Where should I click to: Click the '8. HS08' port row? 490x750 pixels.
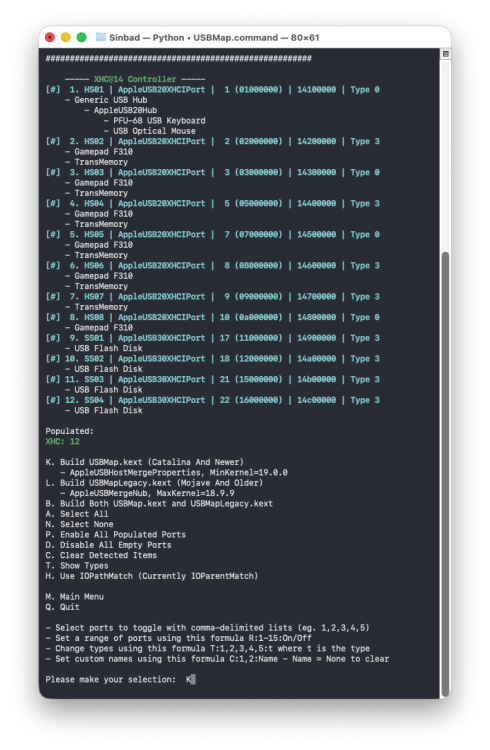212,317
